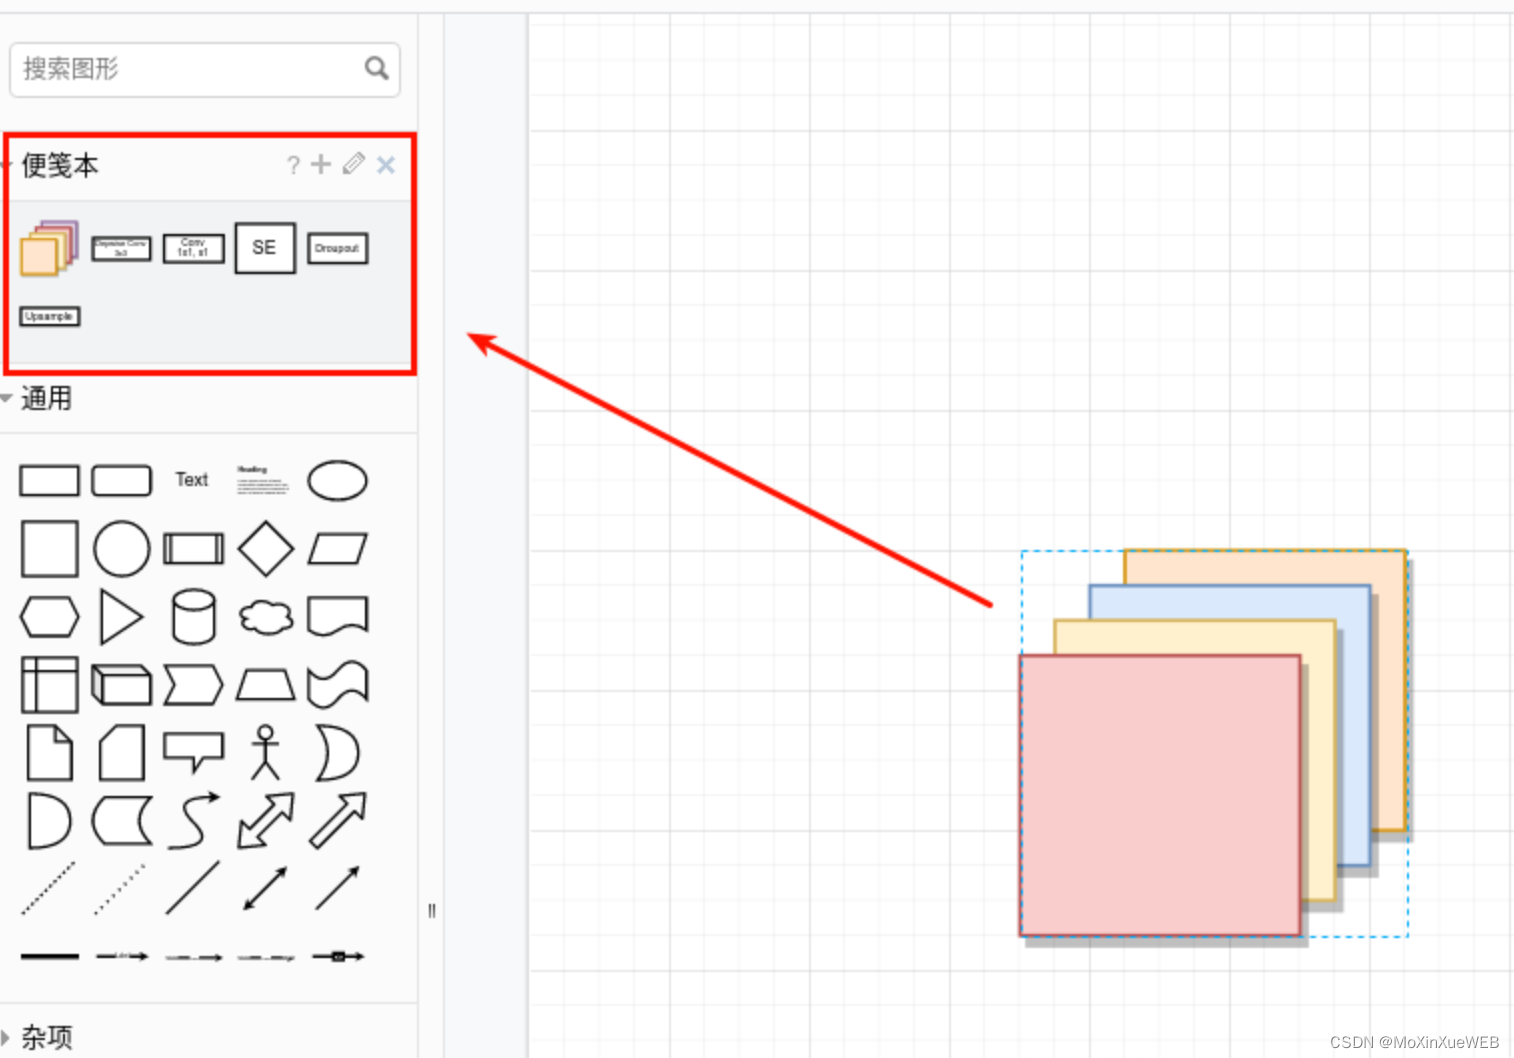Add to scratchpad with plus icon
1514x1058 pixels.
click(x=321, y=164)
